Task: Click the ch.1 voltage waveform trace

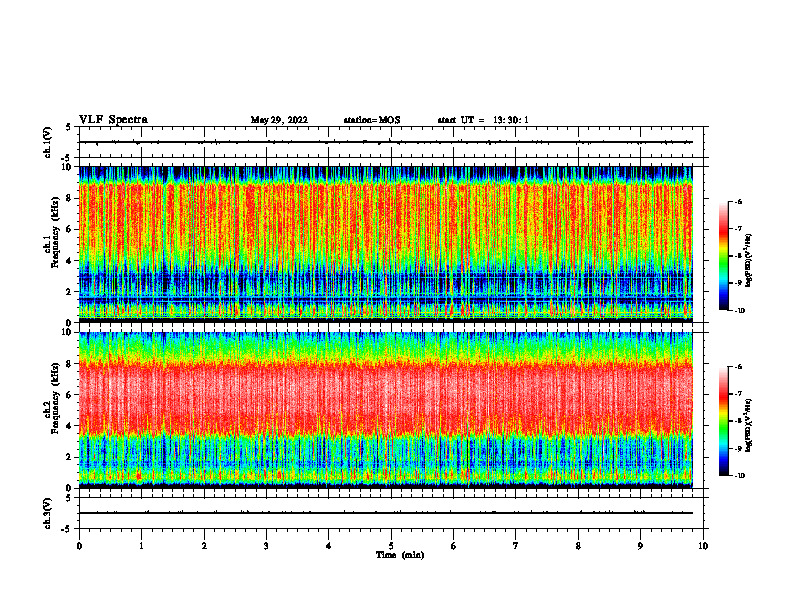Action: 385,142
